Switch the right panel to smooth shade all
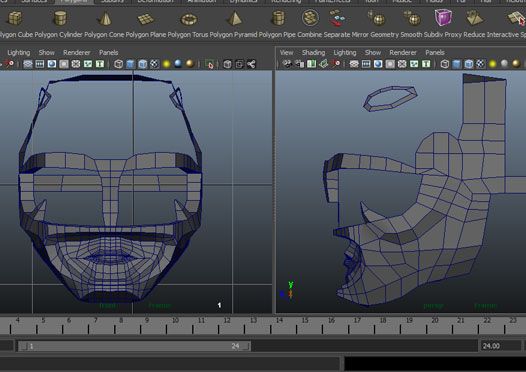 [x=457, y=64]
